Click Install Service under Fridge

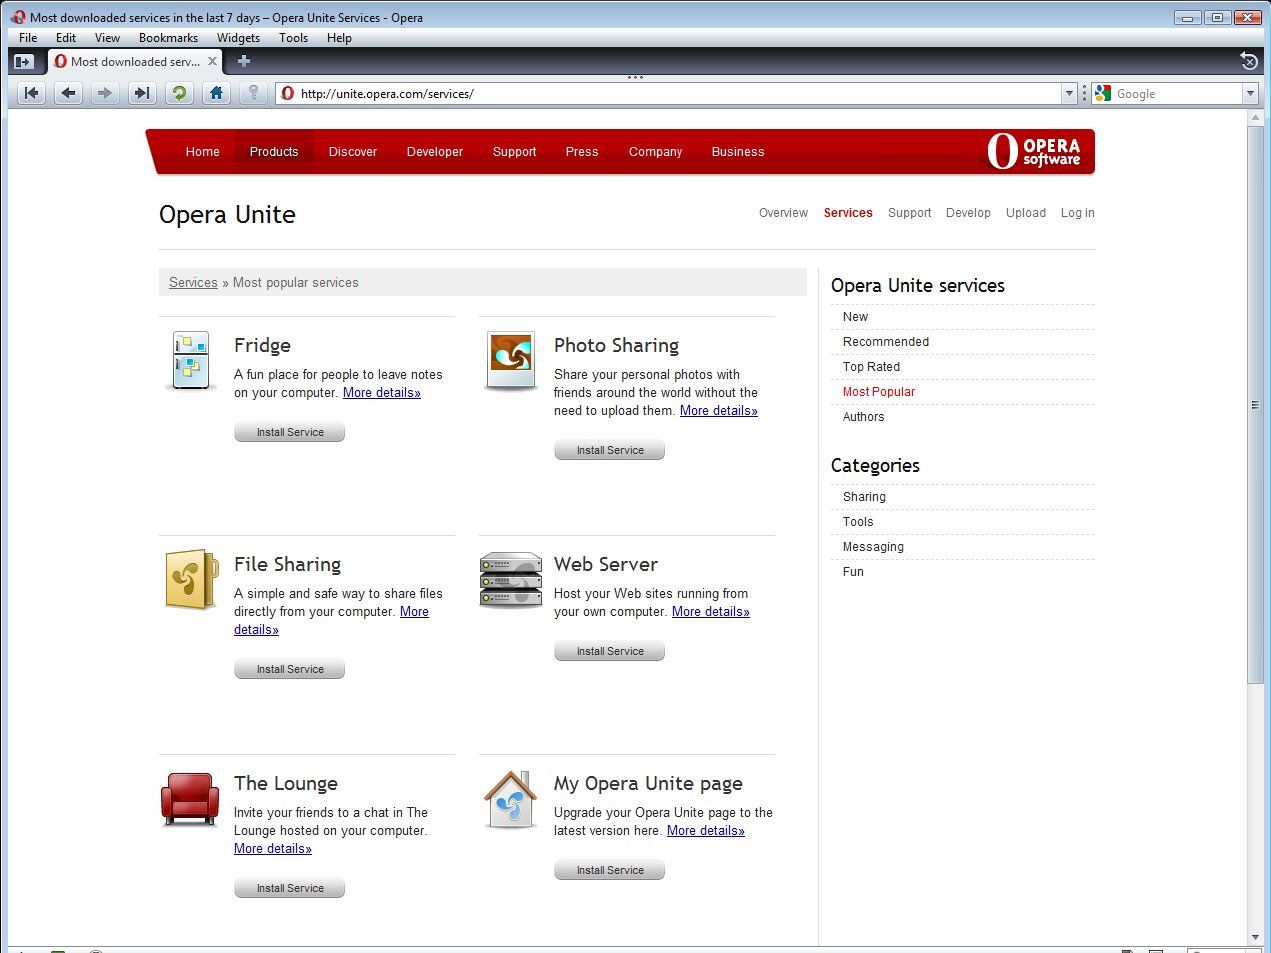tap(289, 431)
